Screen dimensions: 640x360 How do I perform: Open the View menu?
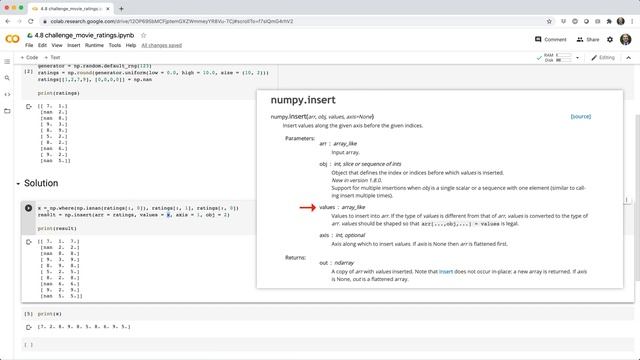(57, 45)
